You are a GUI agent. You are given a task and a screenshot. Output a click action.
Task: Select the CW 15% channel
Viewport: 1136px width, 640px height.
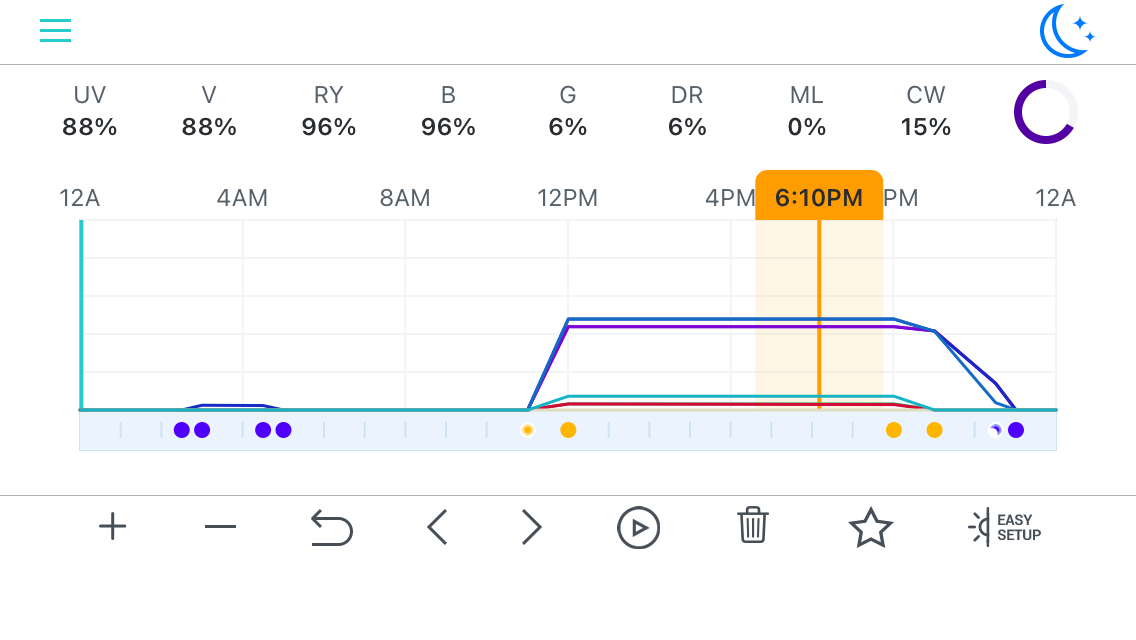coord(926,111)
